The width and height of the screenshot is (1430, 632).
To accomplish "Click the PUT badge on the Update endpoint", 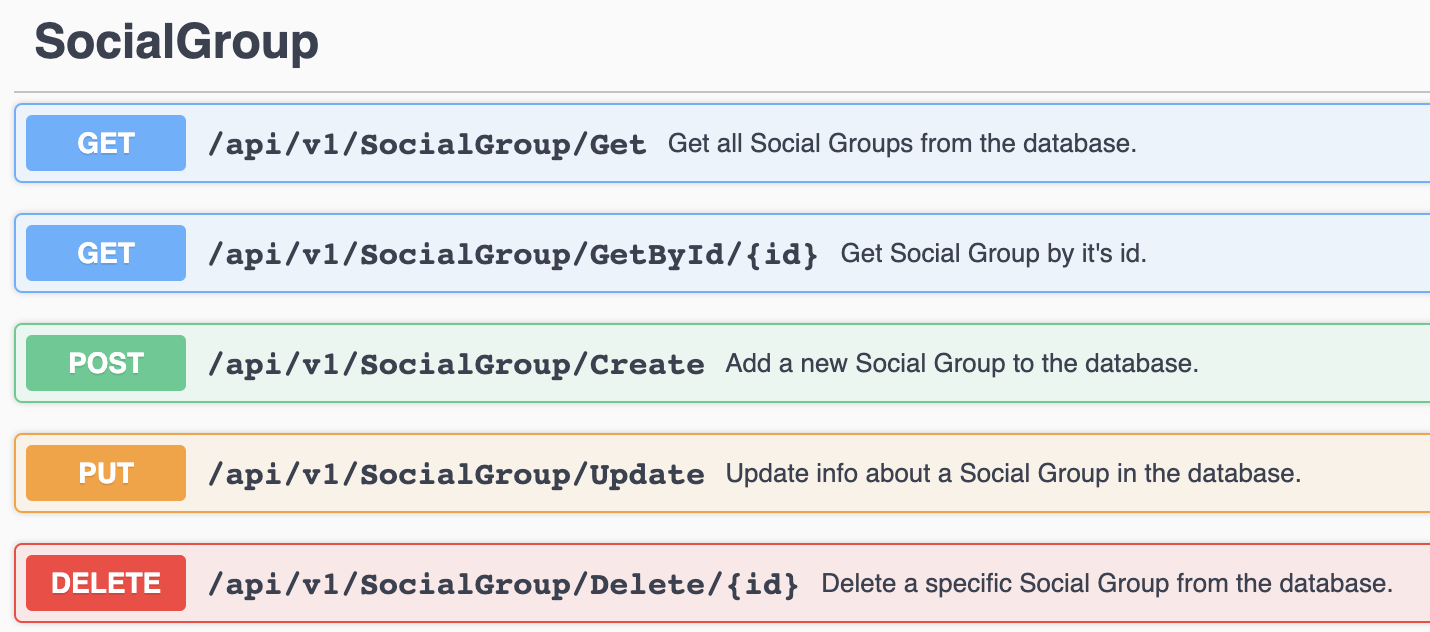I will click(x=105, y=473).
